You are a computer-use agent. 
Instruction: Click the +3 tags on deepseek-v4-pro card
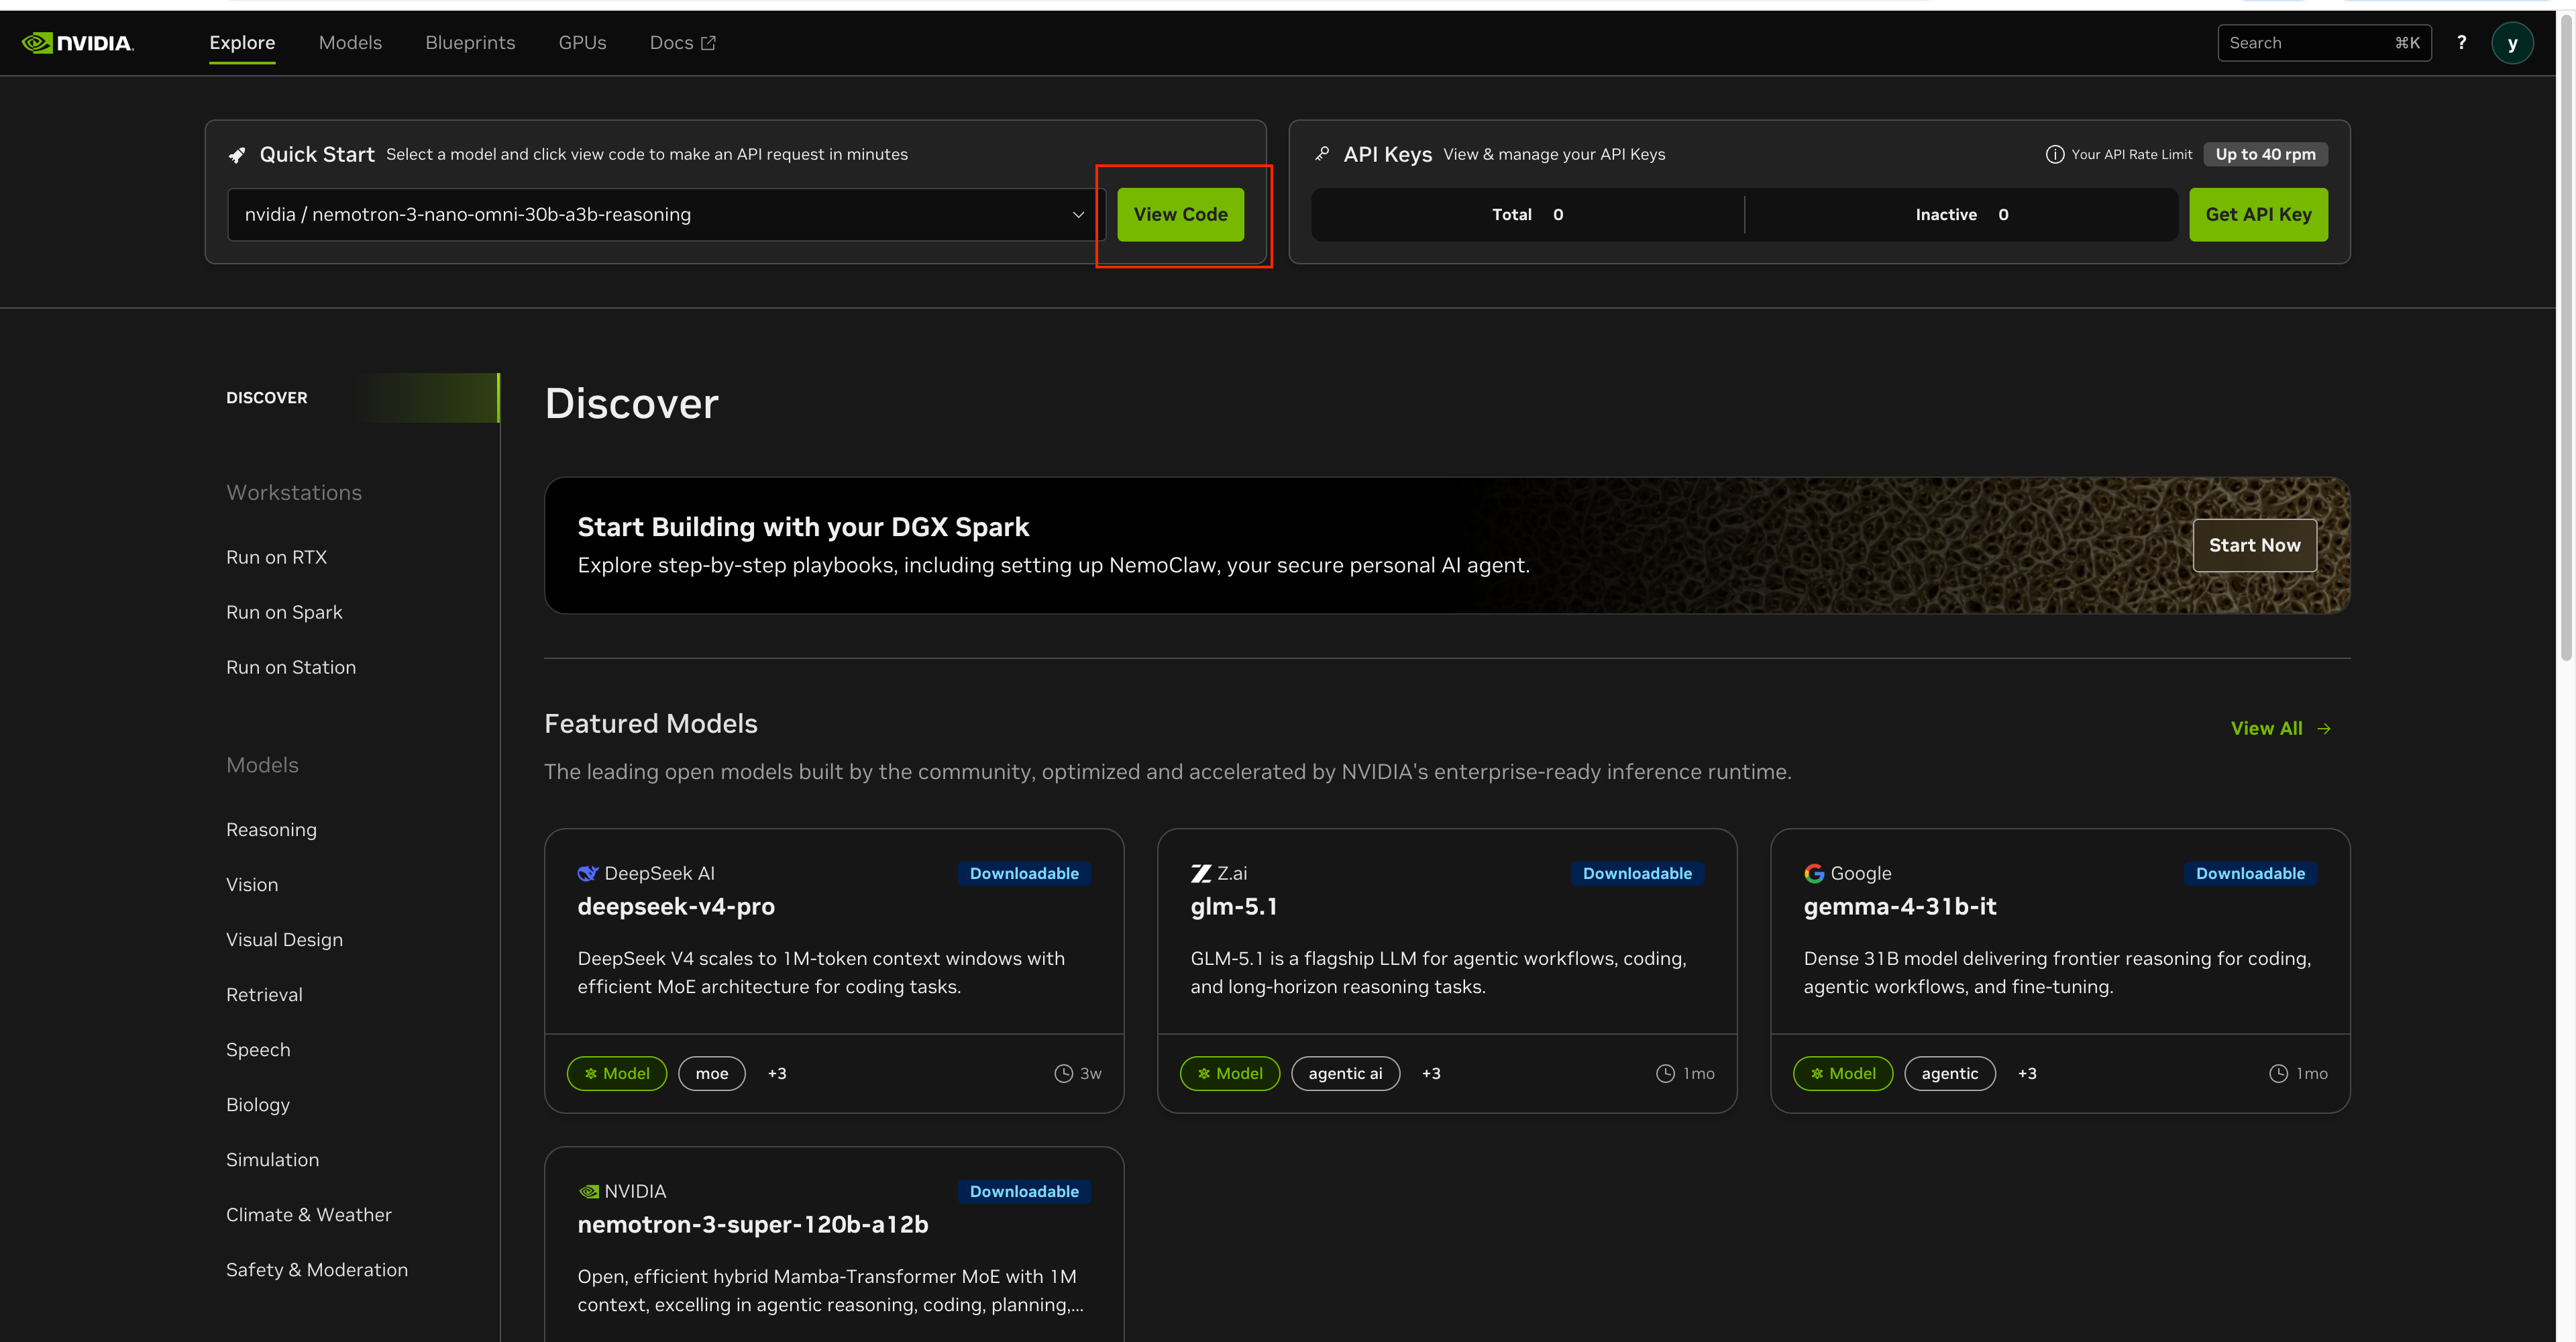tap(776, 1073)
